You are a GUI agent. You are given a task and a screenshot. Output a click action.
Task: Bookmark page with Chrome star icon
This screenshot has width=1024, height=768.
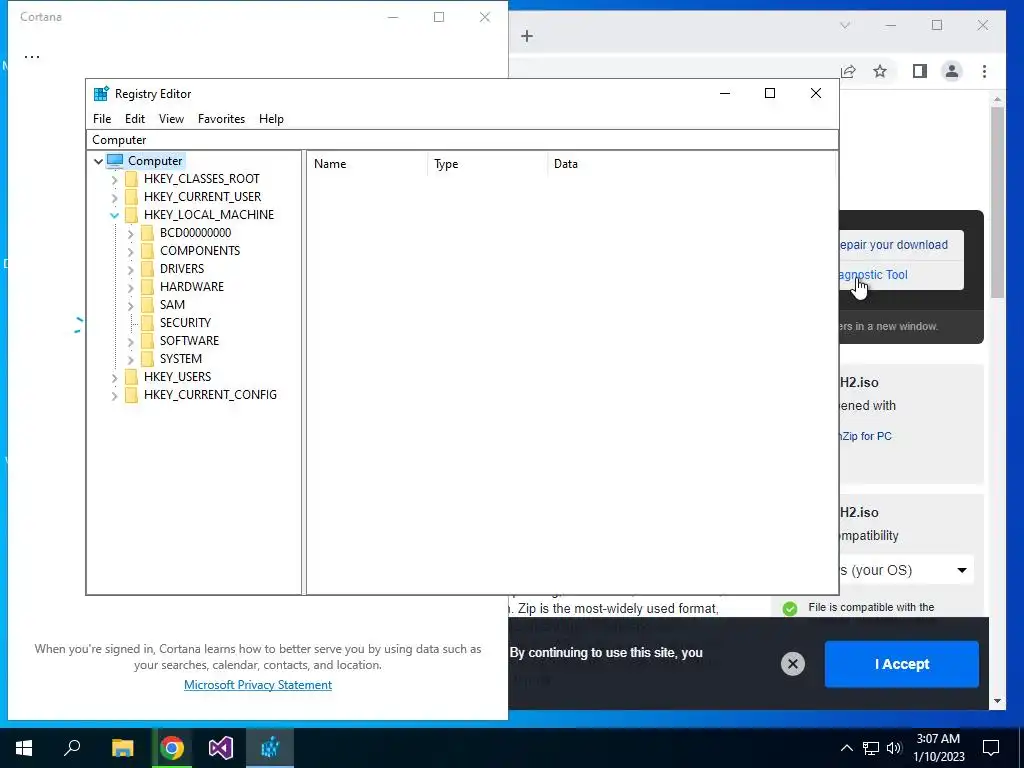pyautogui.click(x=880, y=71)
